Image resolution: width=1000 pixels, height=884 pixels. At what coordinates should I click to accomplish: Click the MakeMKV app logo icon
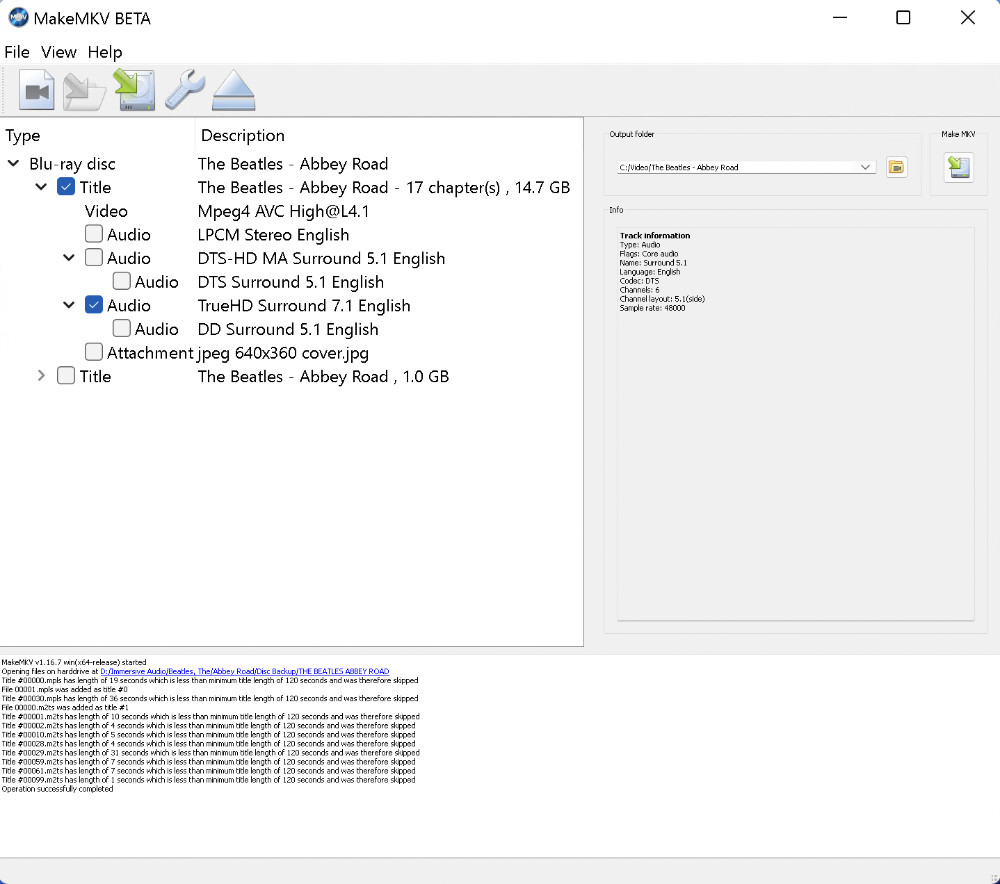pyautogui.click(x=18, y=18)
